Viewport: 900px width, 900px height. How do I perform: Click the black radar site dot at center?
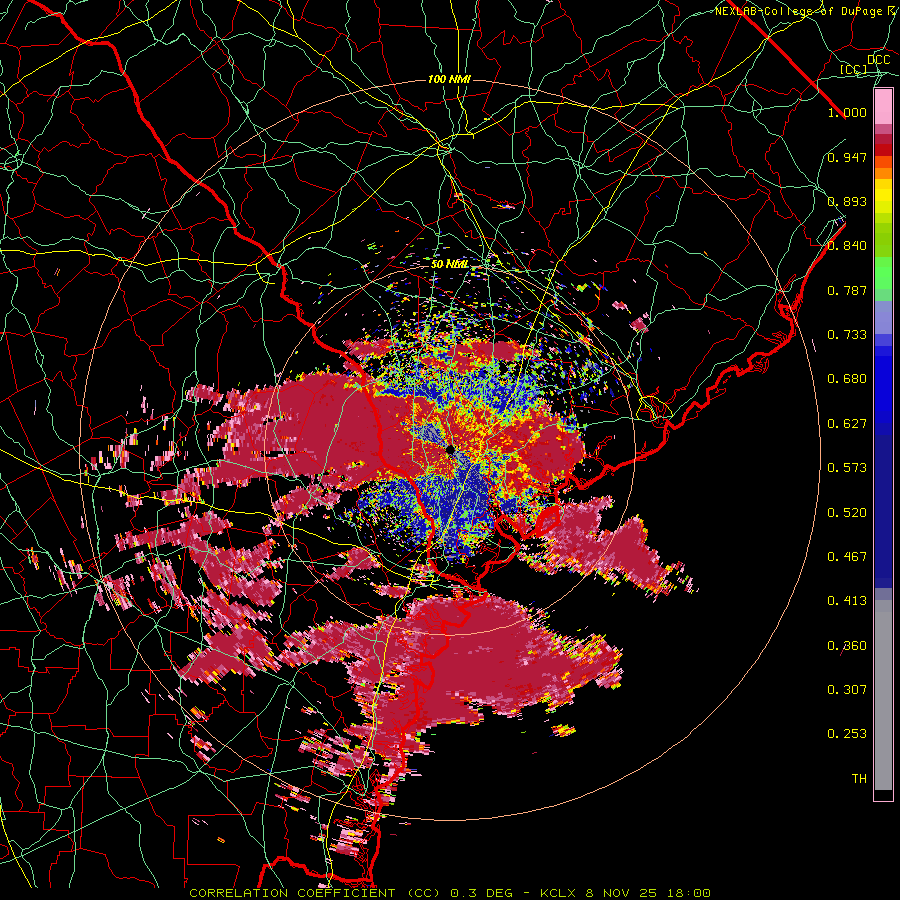click(451, 449)
